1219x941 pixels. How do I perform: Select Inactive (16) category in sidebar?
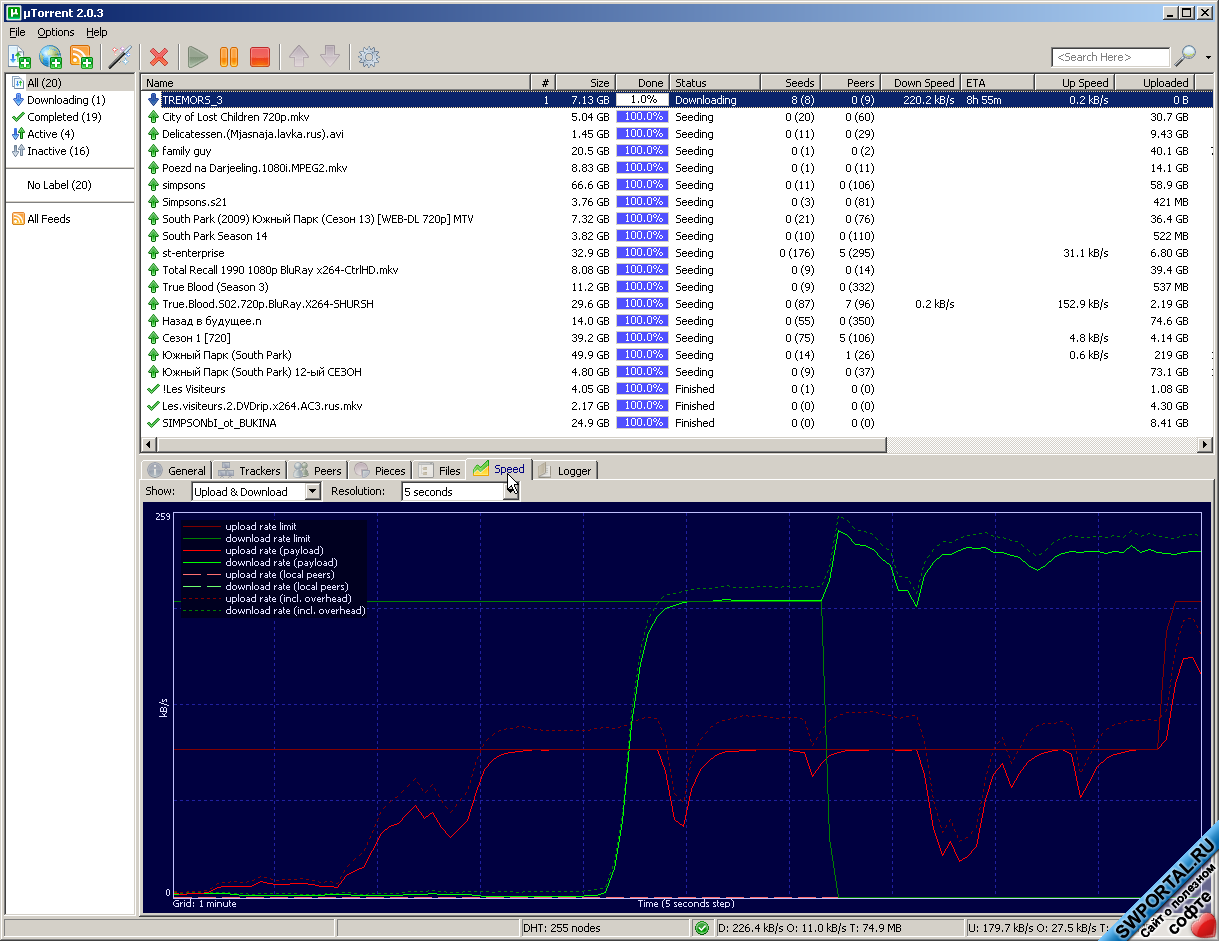70,151
